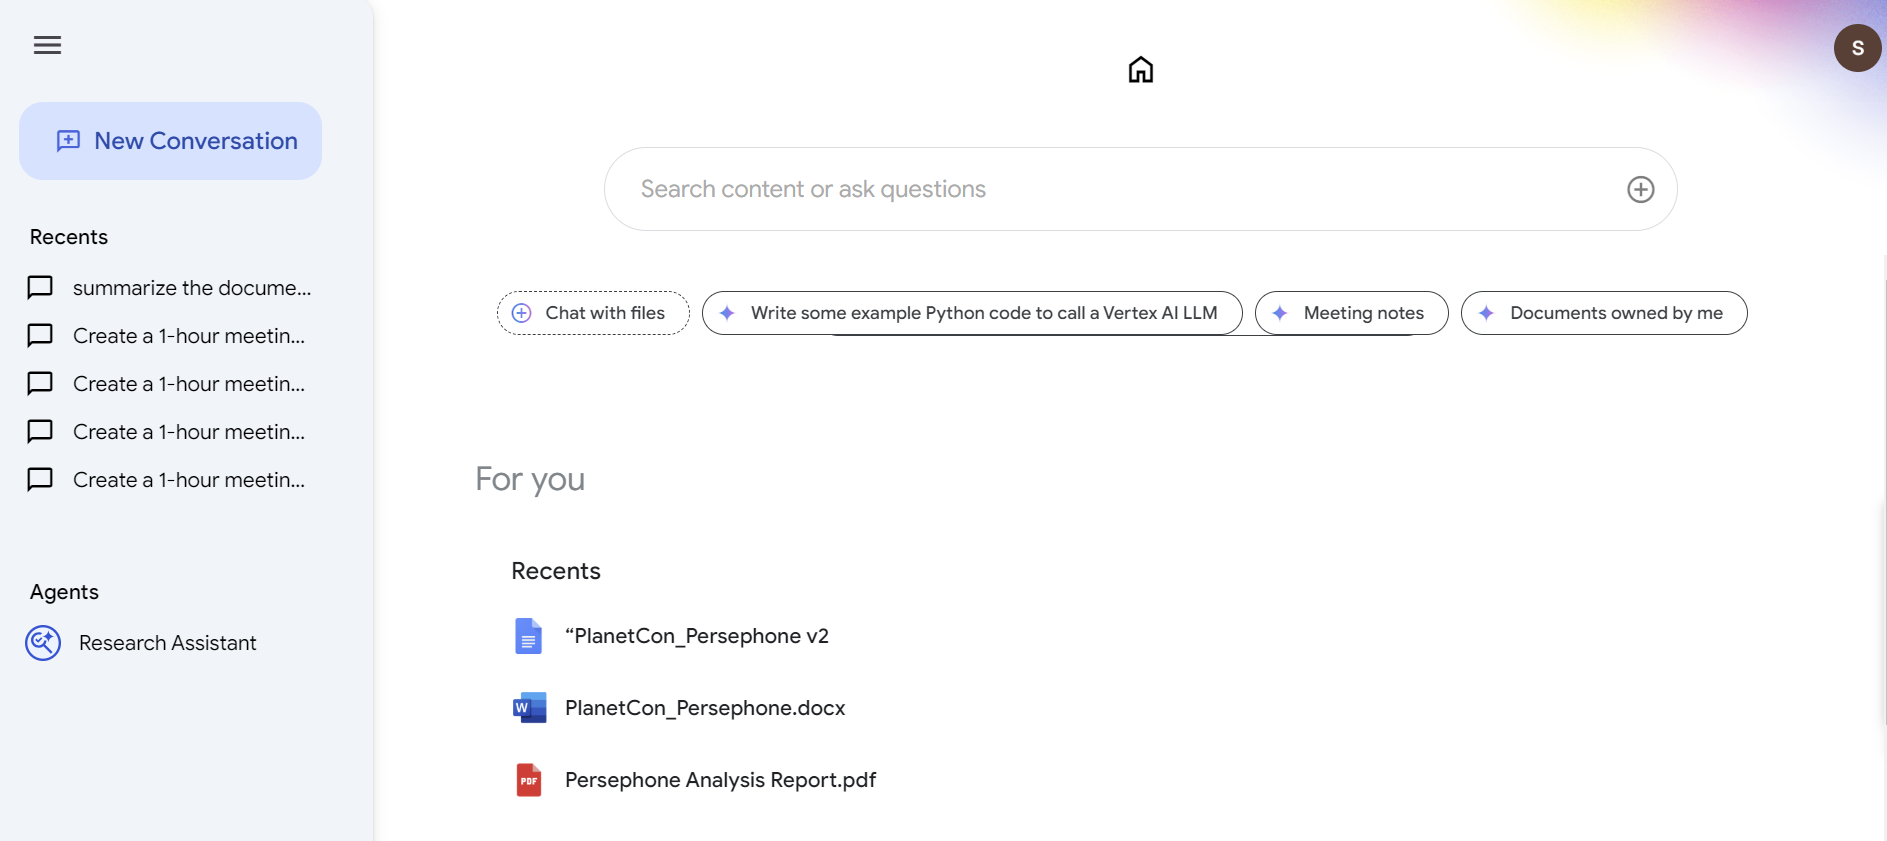Choose the Python code Vertex AI suggestion
1887x841 pixels.
(x=971, y=313)
